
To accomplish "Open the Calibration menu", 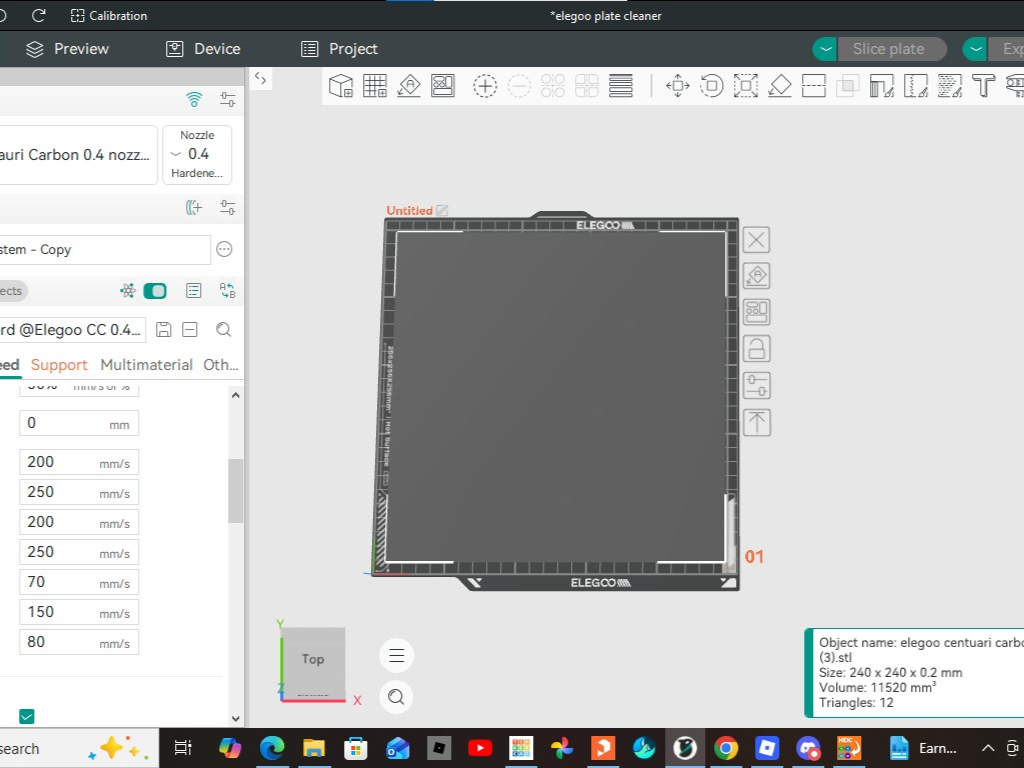I will (x=108, y=16).
